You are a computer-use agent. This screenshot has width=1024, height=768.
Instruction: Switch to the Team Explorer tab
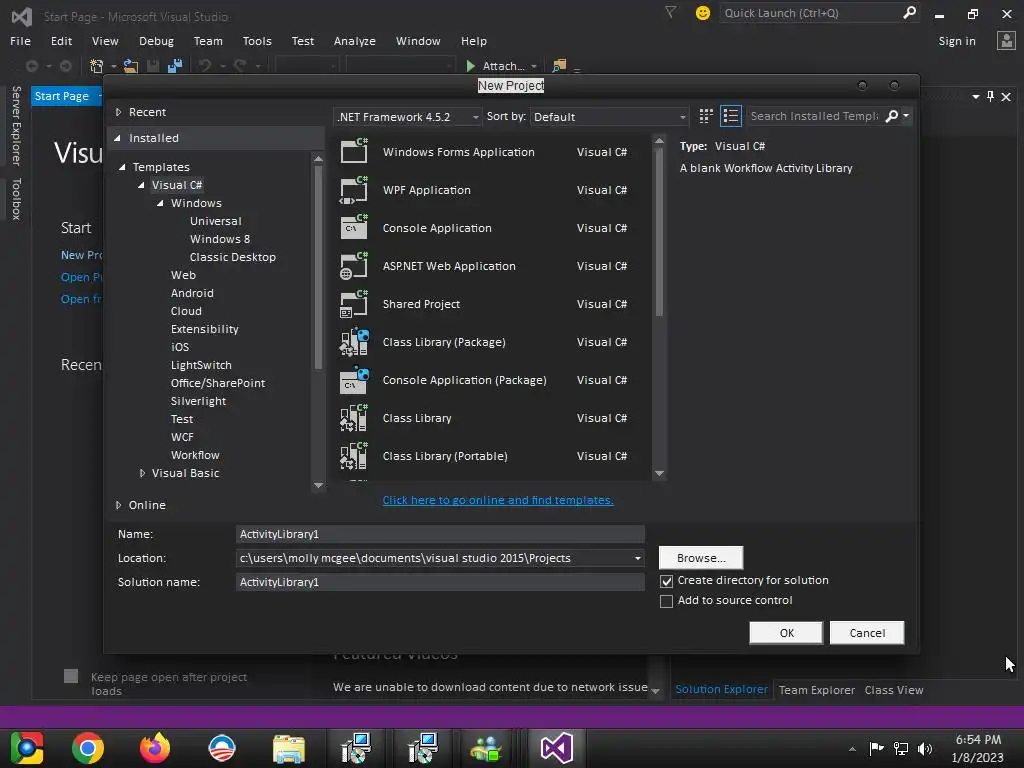pyautogui.click(x=816, y=690)
